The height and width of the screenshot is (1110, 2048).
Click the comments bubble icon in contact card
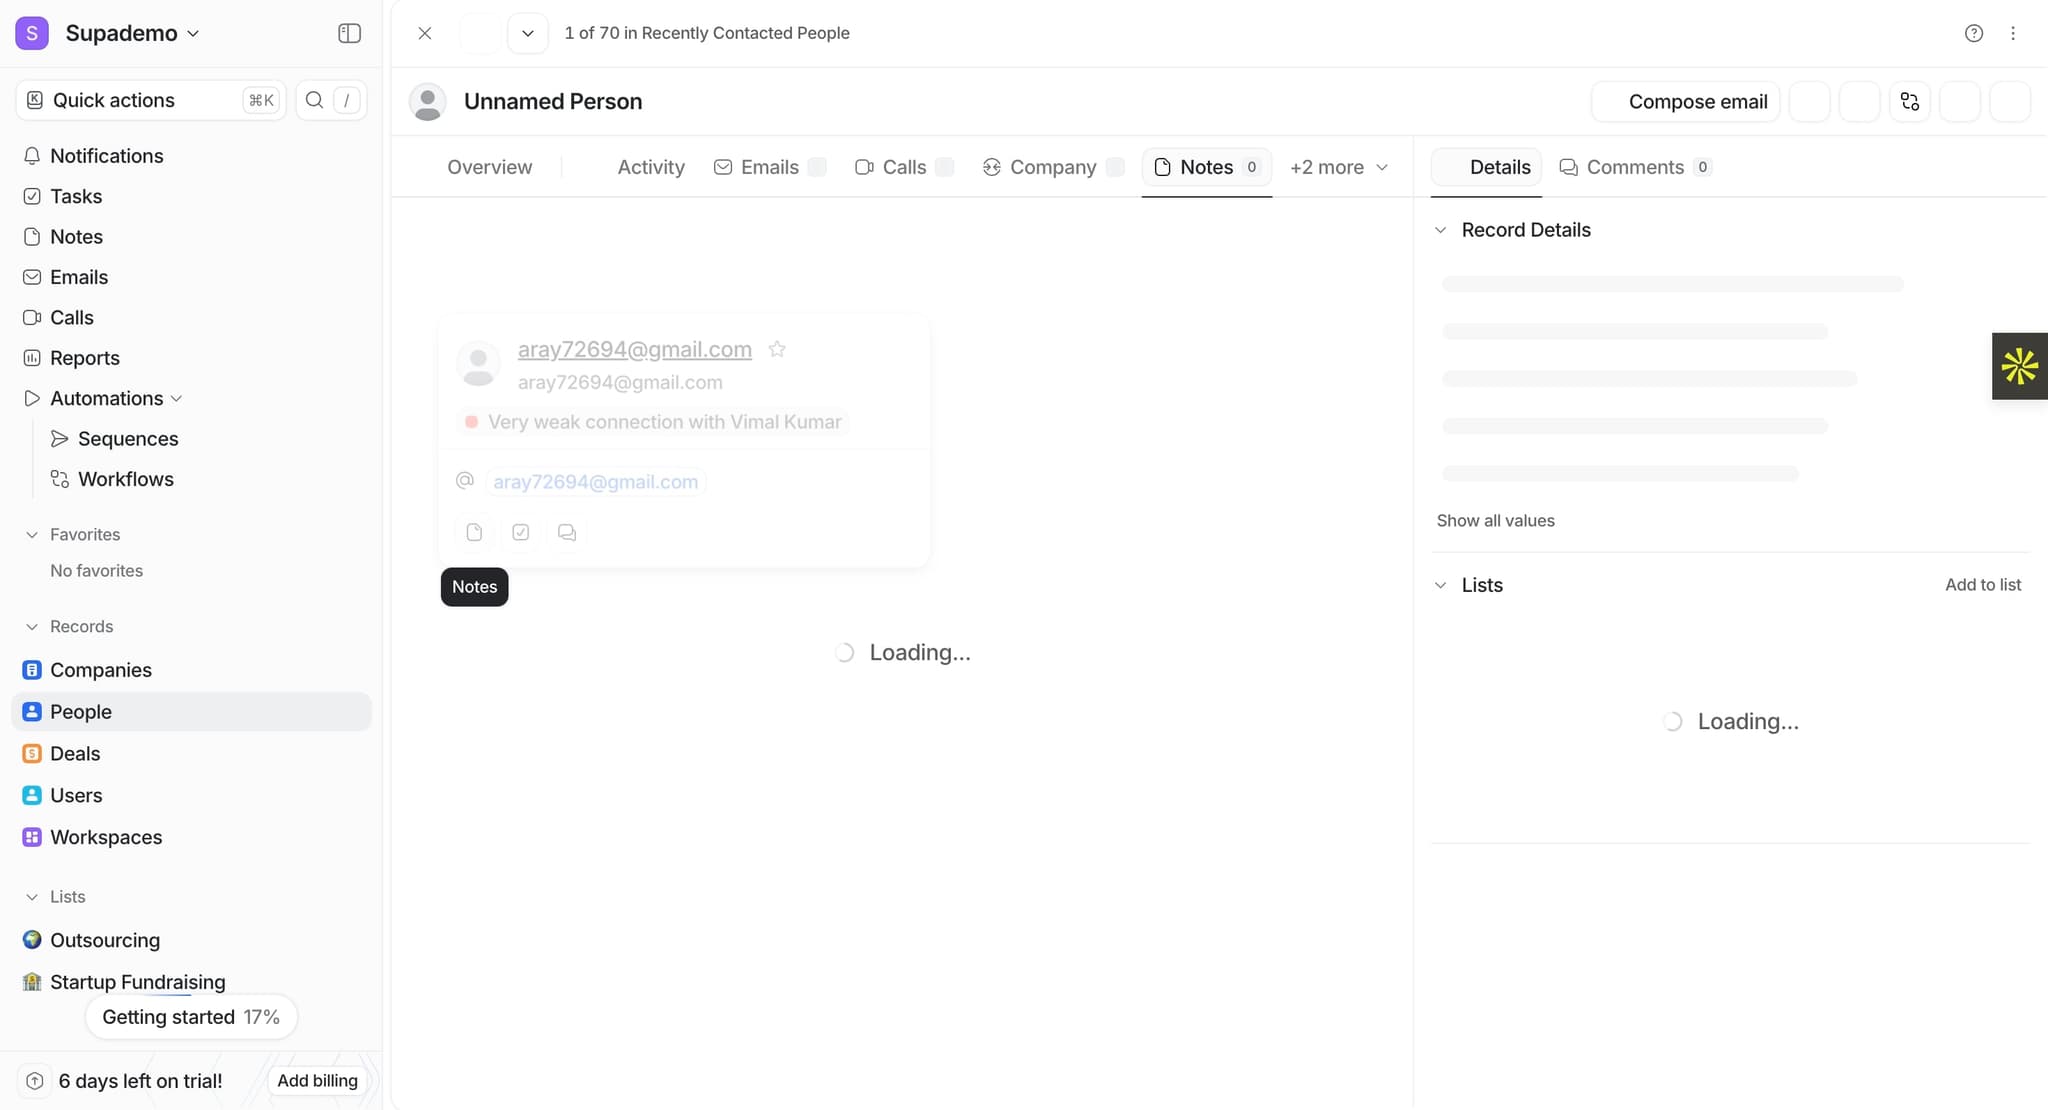[567, 532]
